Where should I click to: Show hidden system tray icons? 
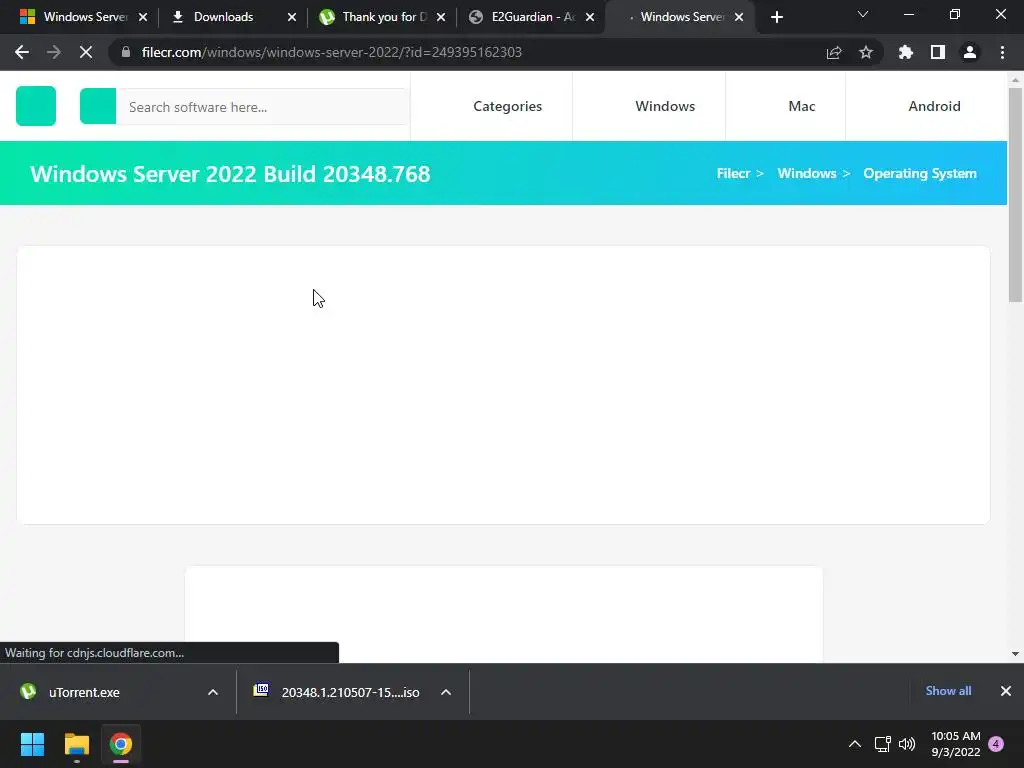854,744
